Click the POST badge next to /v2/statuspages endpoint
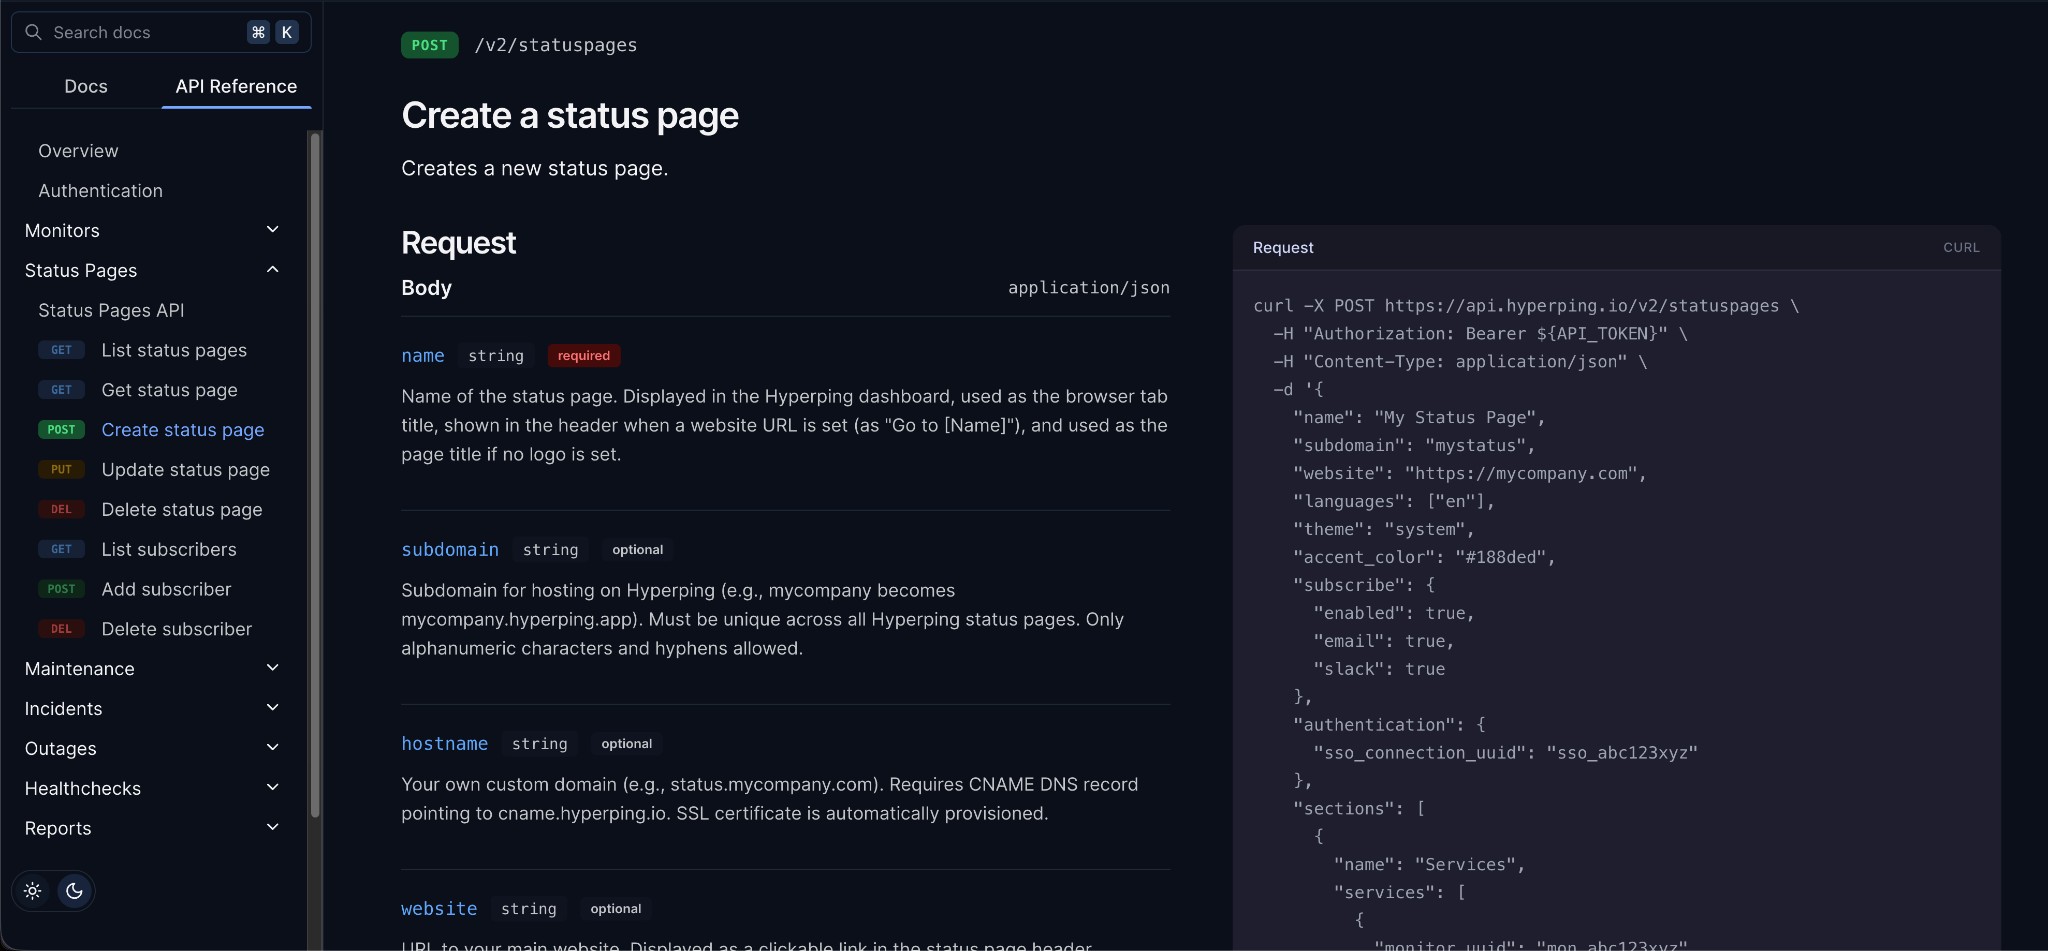Screen dimensions: 2048x951 pos(429,45)
